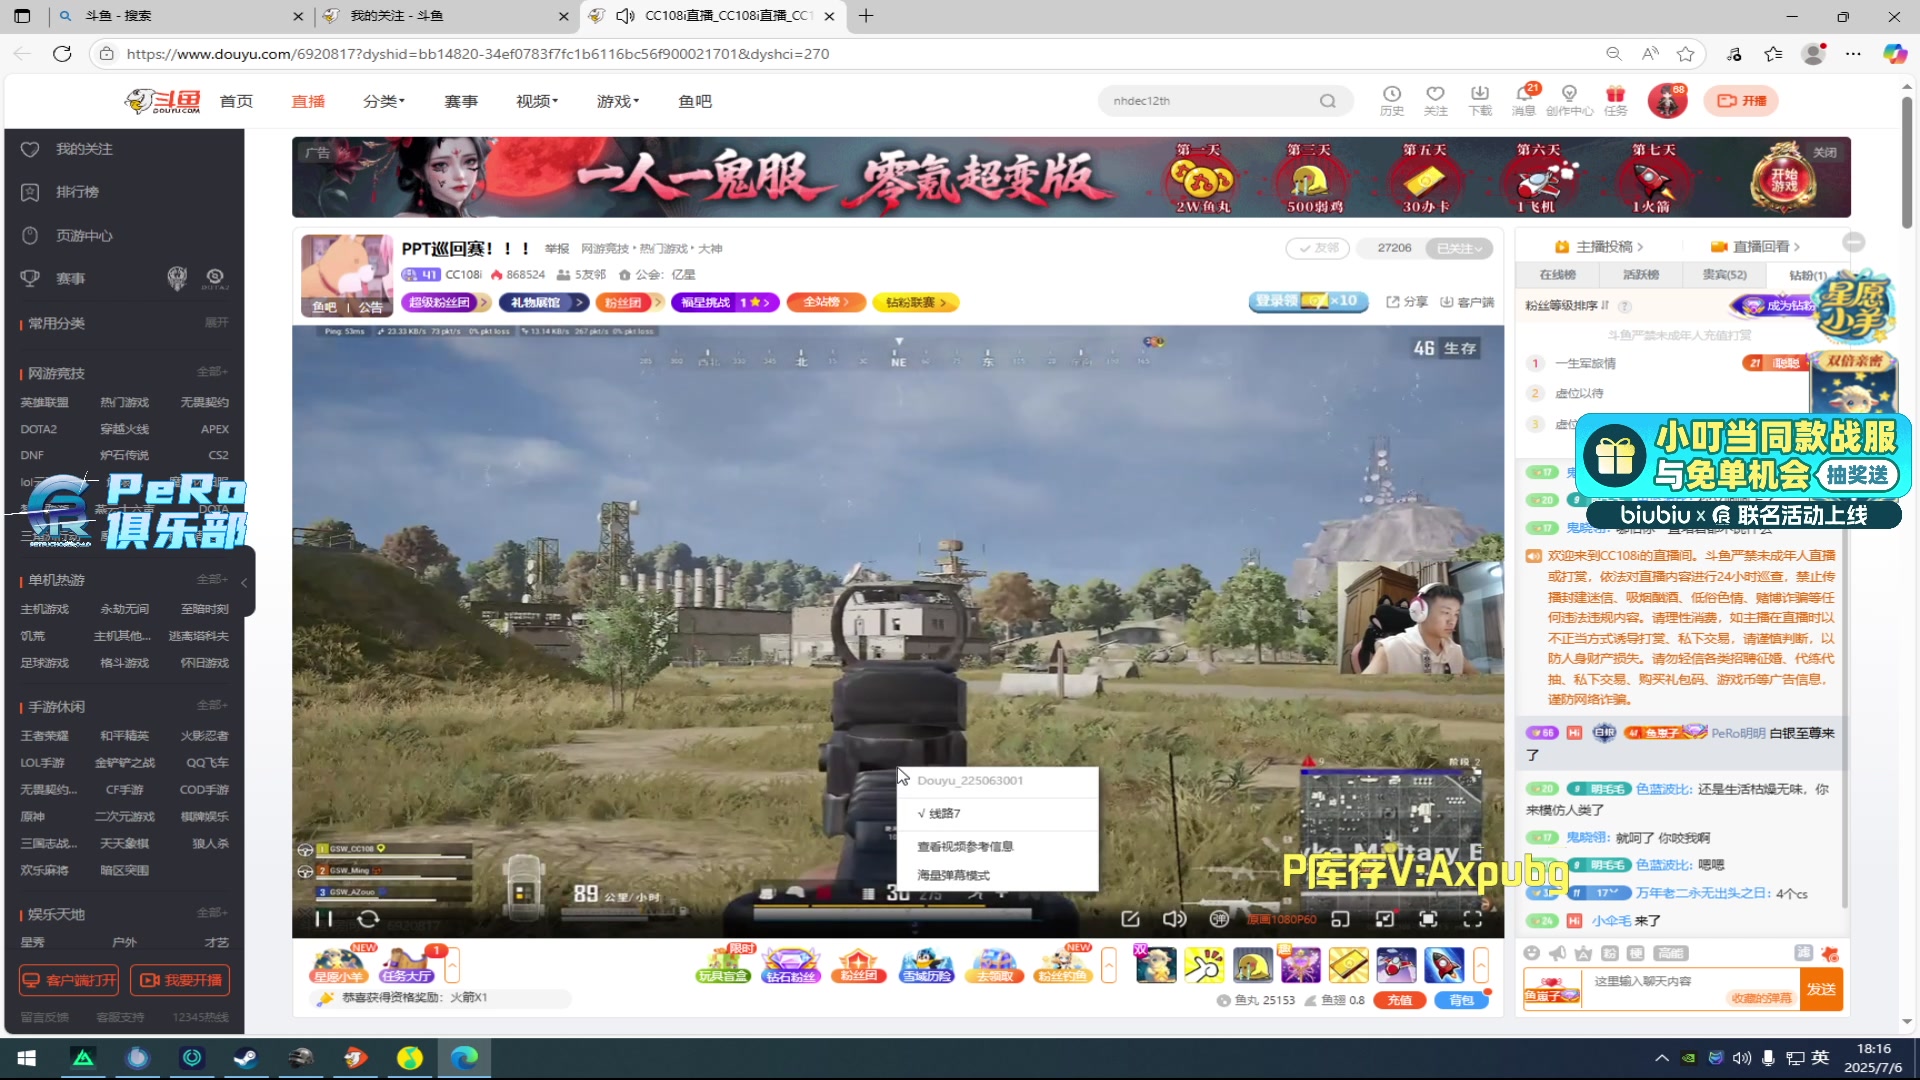
Task: Send the chat message with 发送
Action: click(1821, 990)
